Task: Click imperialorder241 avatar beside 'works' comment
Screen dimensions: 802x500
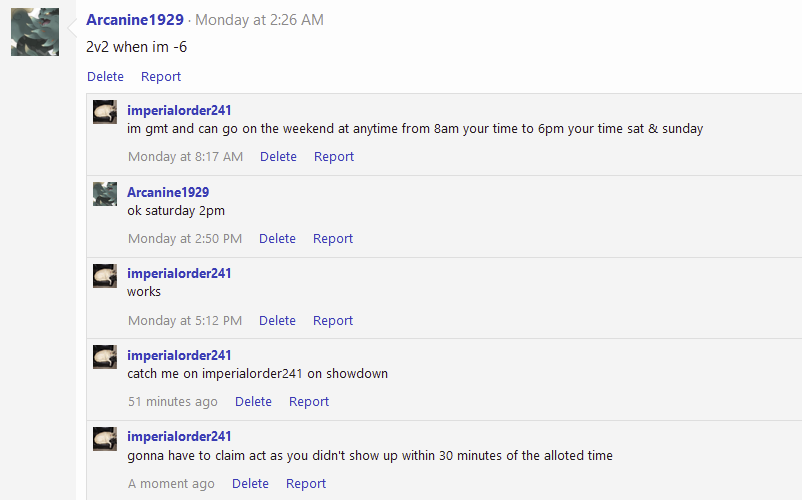Action: [x=105, y=276]
